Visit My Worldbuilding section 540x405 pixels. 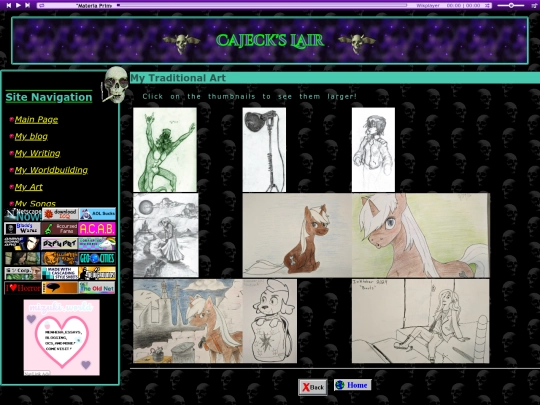[51, 170]
